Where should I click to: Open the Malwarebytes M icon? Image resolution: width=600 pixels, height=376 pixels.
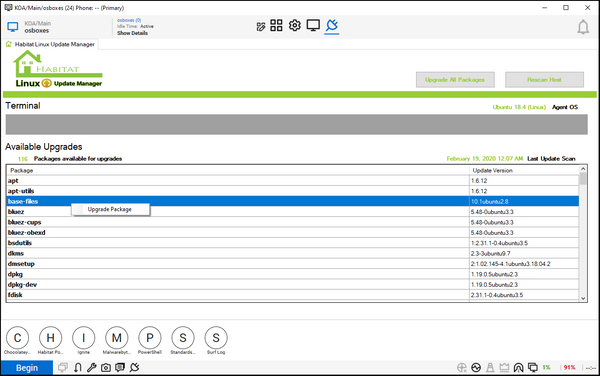coord(117,338)
